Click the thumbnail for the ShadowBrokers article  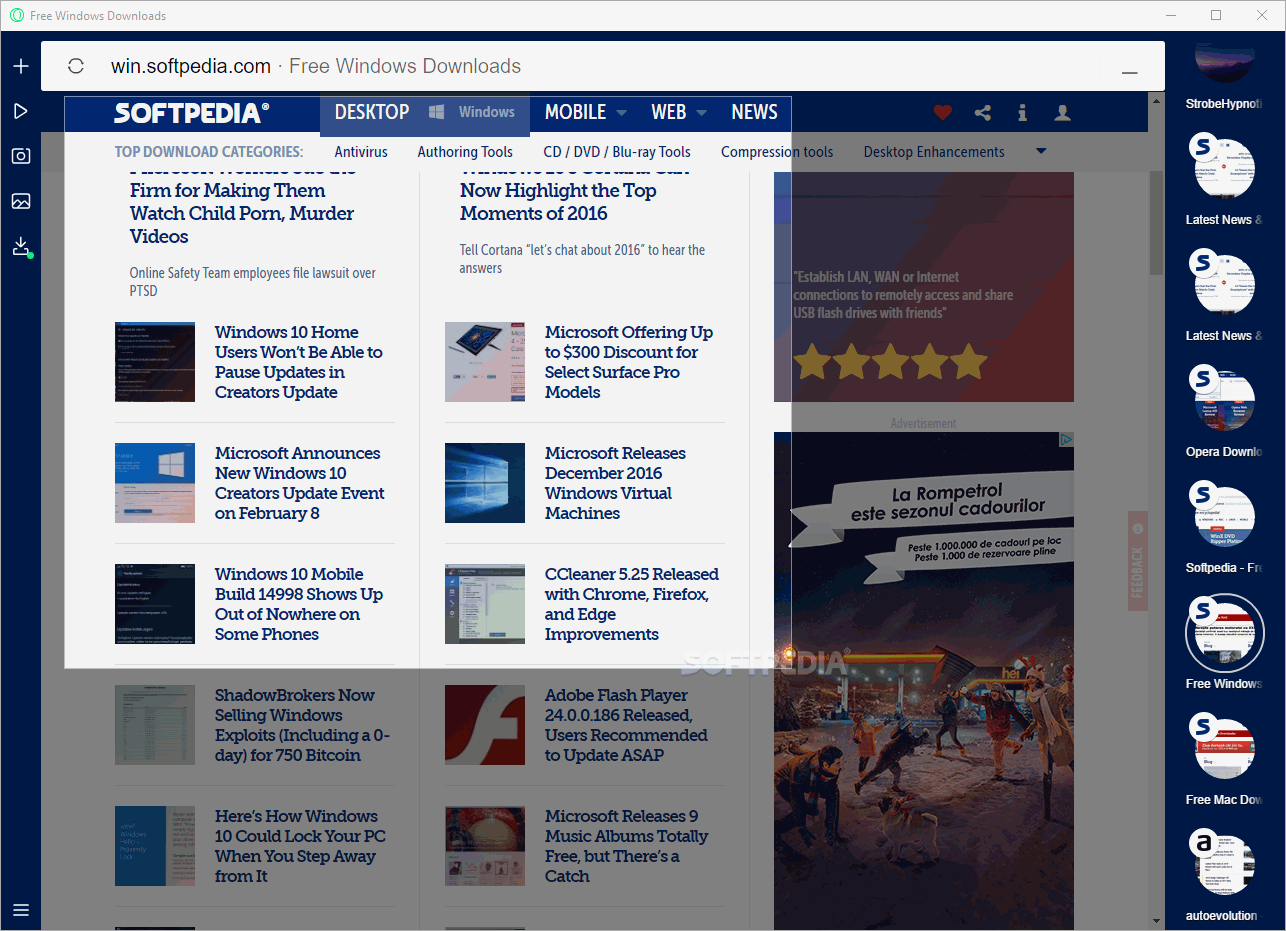click(x=155, y=725)
